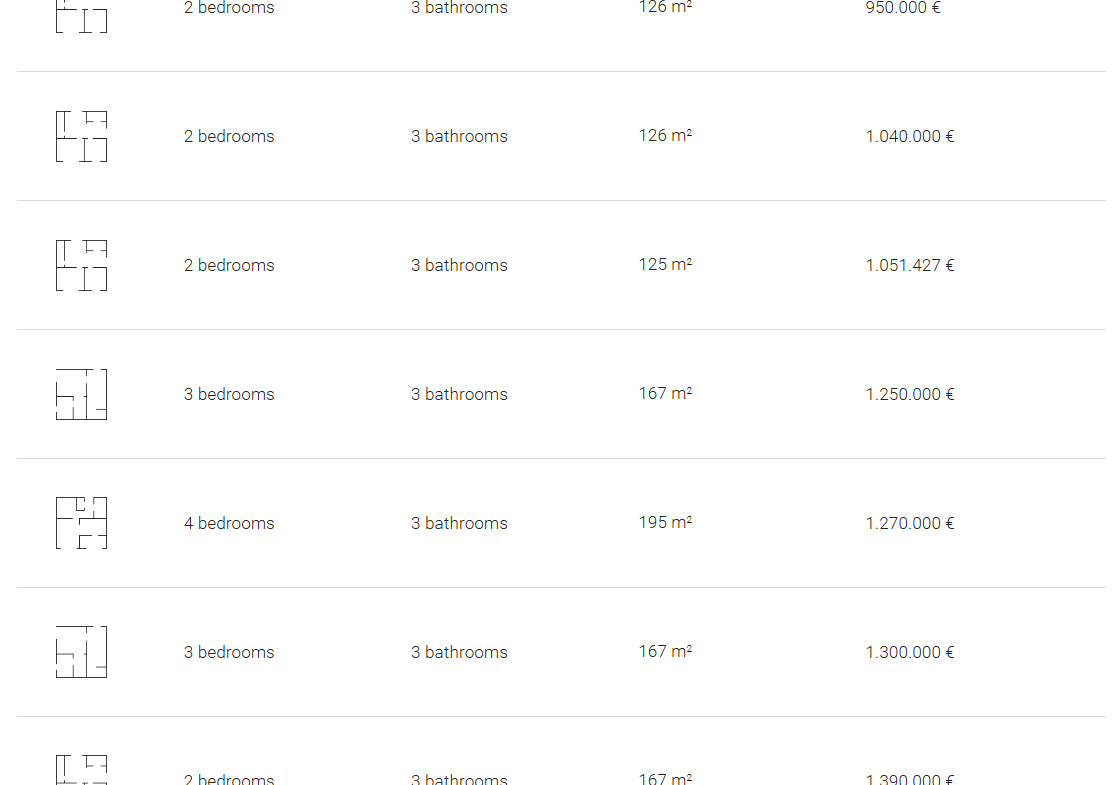Select the 195 m² area value
The width and height of the screenshot is (1115, 785).
coord(665,522)
